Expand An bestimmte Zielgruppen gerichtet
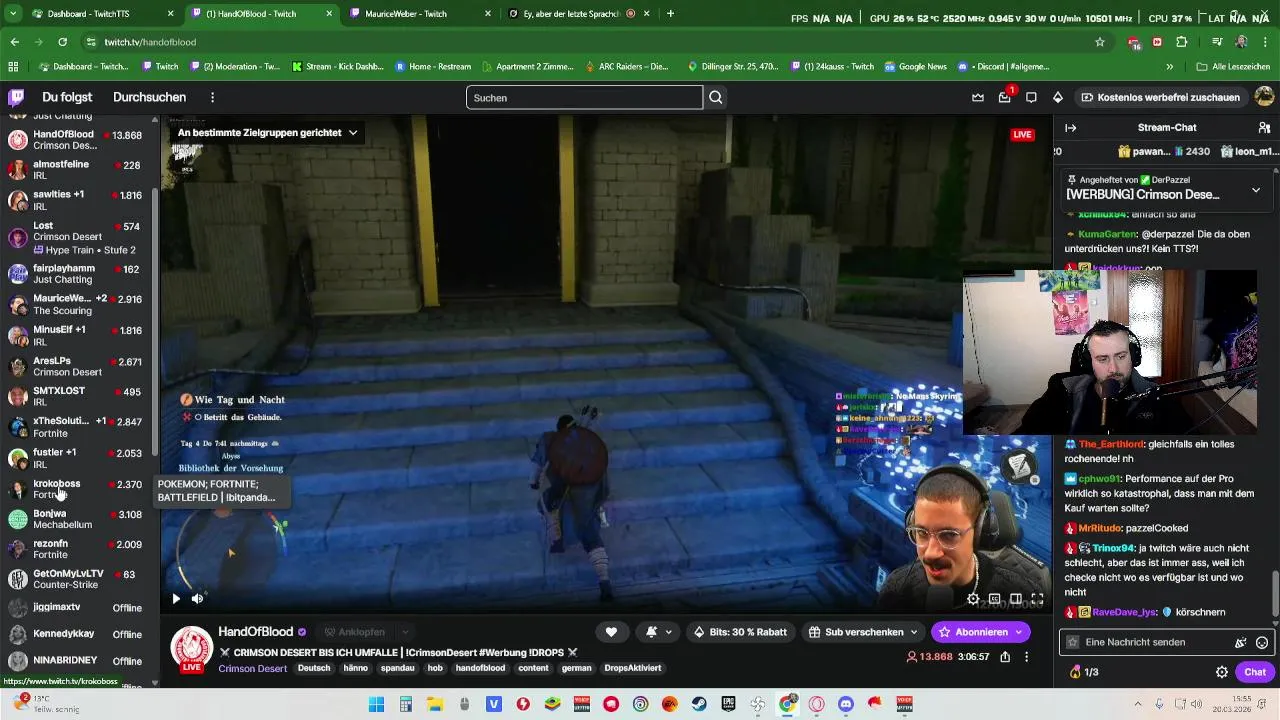Image resolution: width=1280 pixels, height=720 pixels. pos(267,132)
